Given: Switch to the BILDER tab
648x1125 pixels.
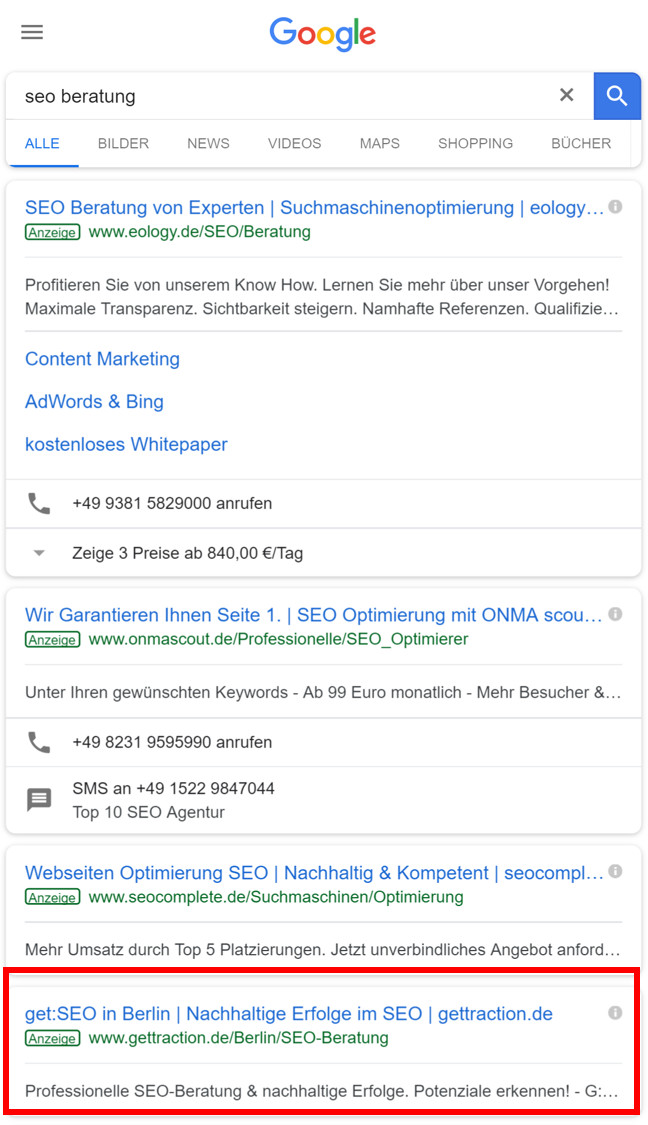Looking at the screenshot, I should pos(122,143).
